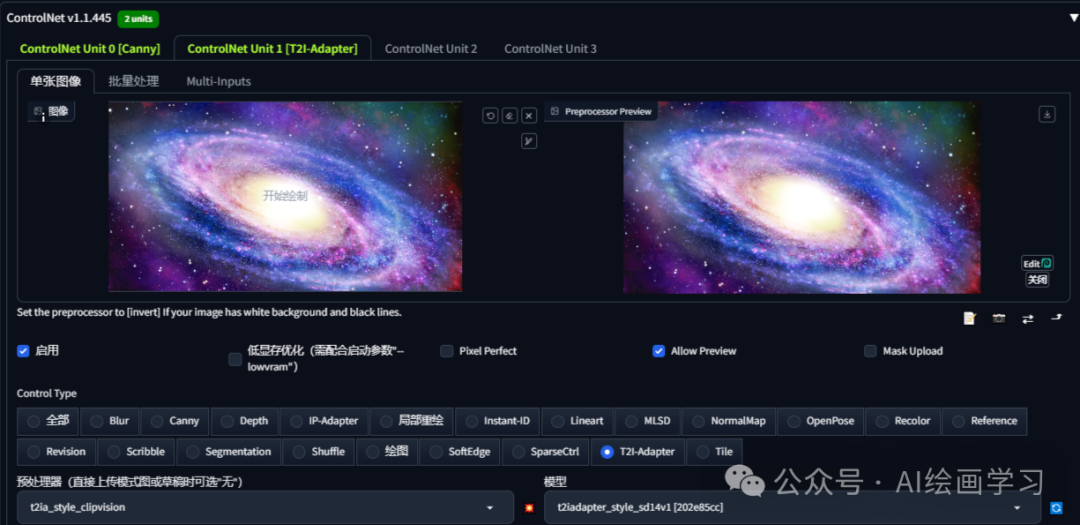
Task: Open ControlNet Unit 2 tab
Action: point(431,48)
